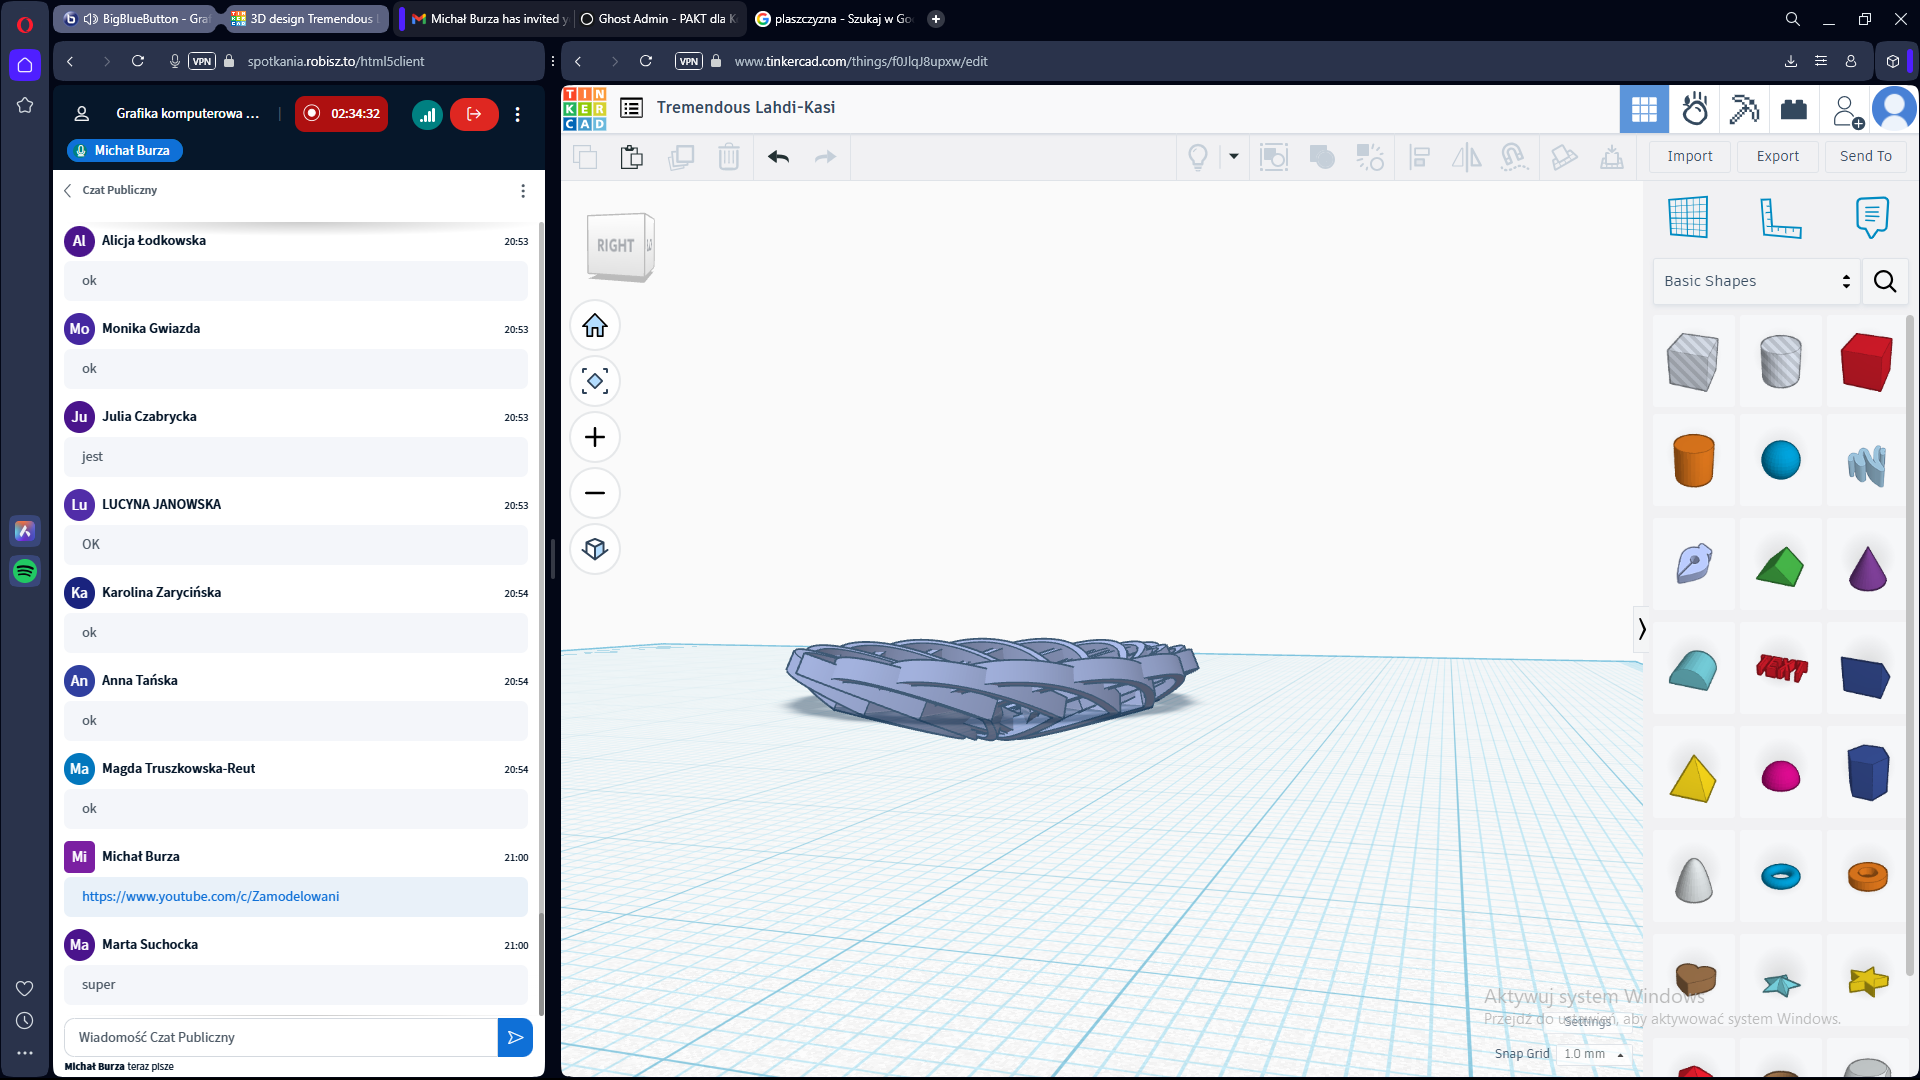Open the Notes tool
This screenshot has width=1920, height=1080.
coord(1871,217)
